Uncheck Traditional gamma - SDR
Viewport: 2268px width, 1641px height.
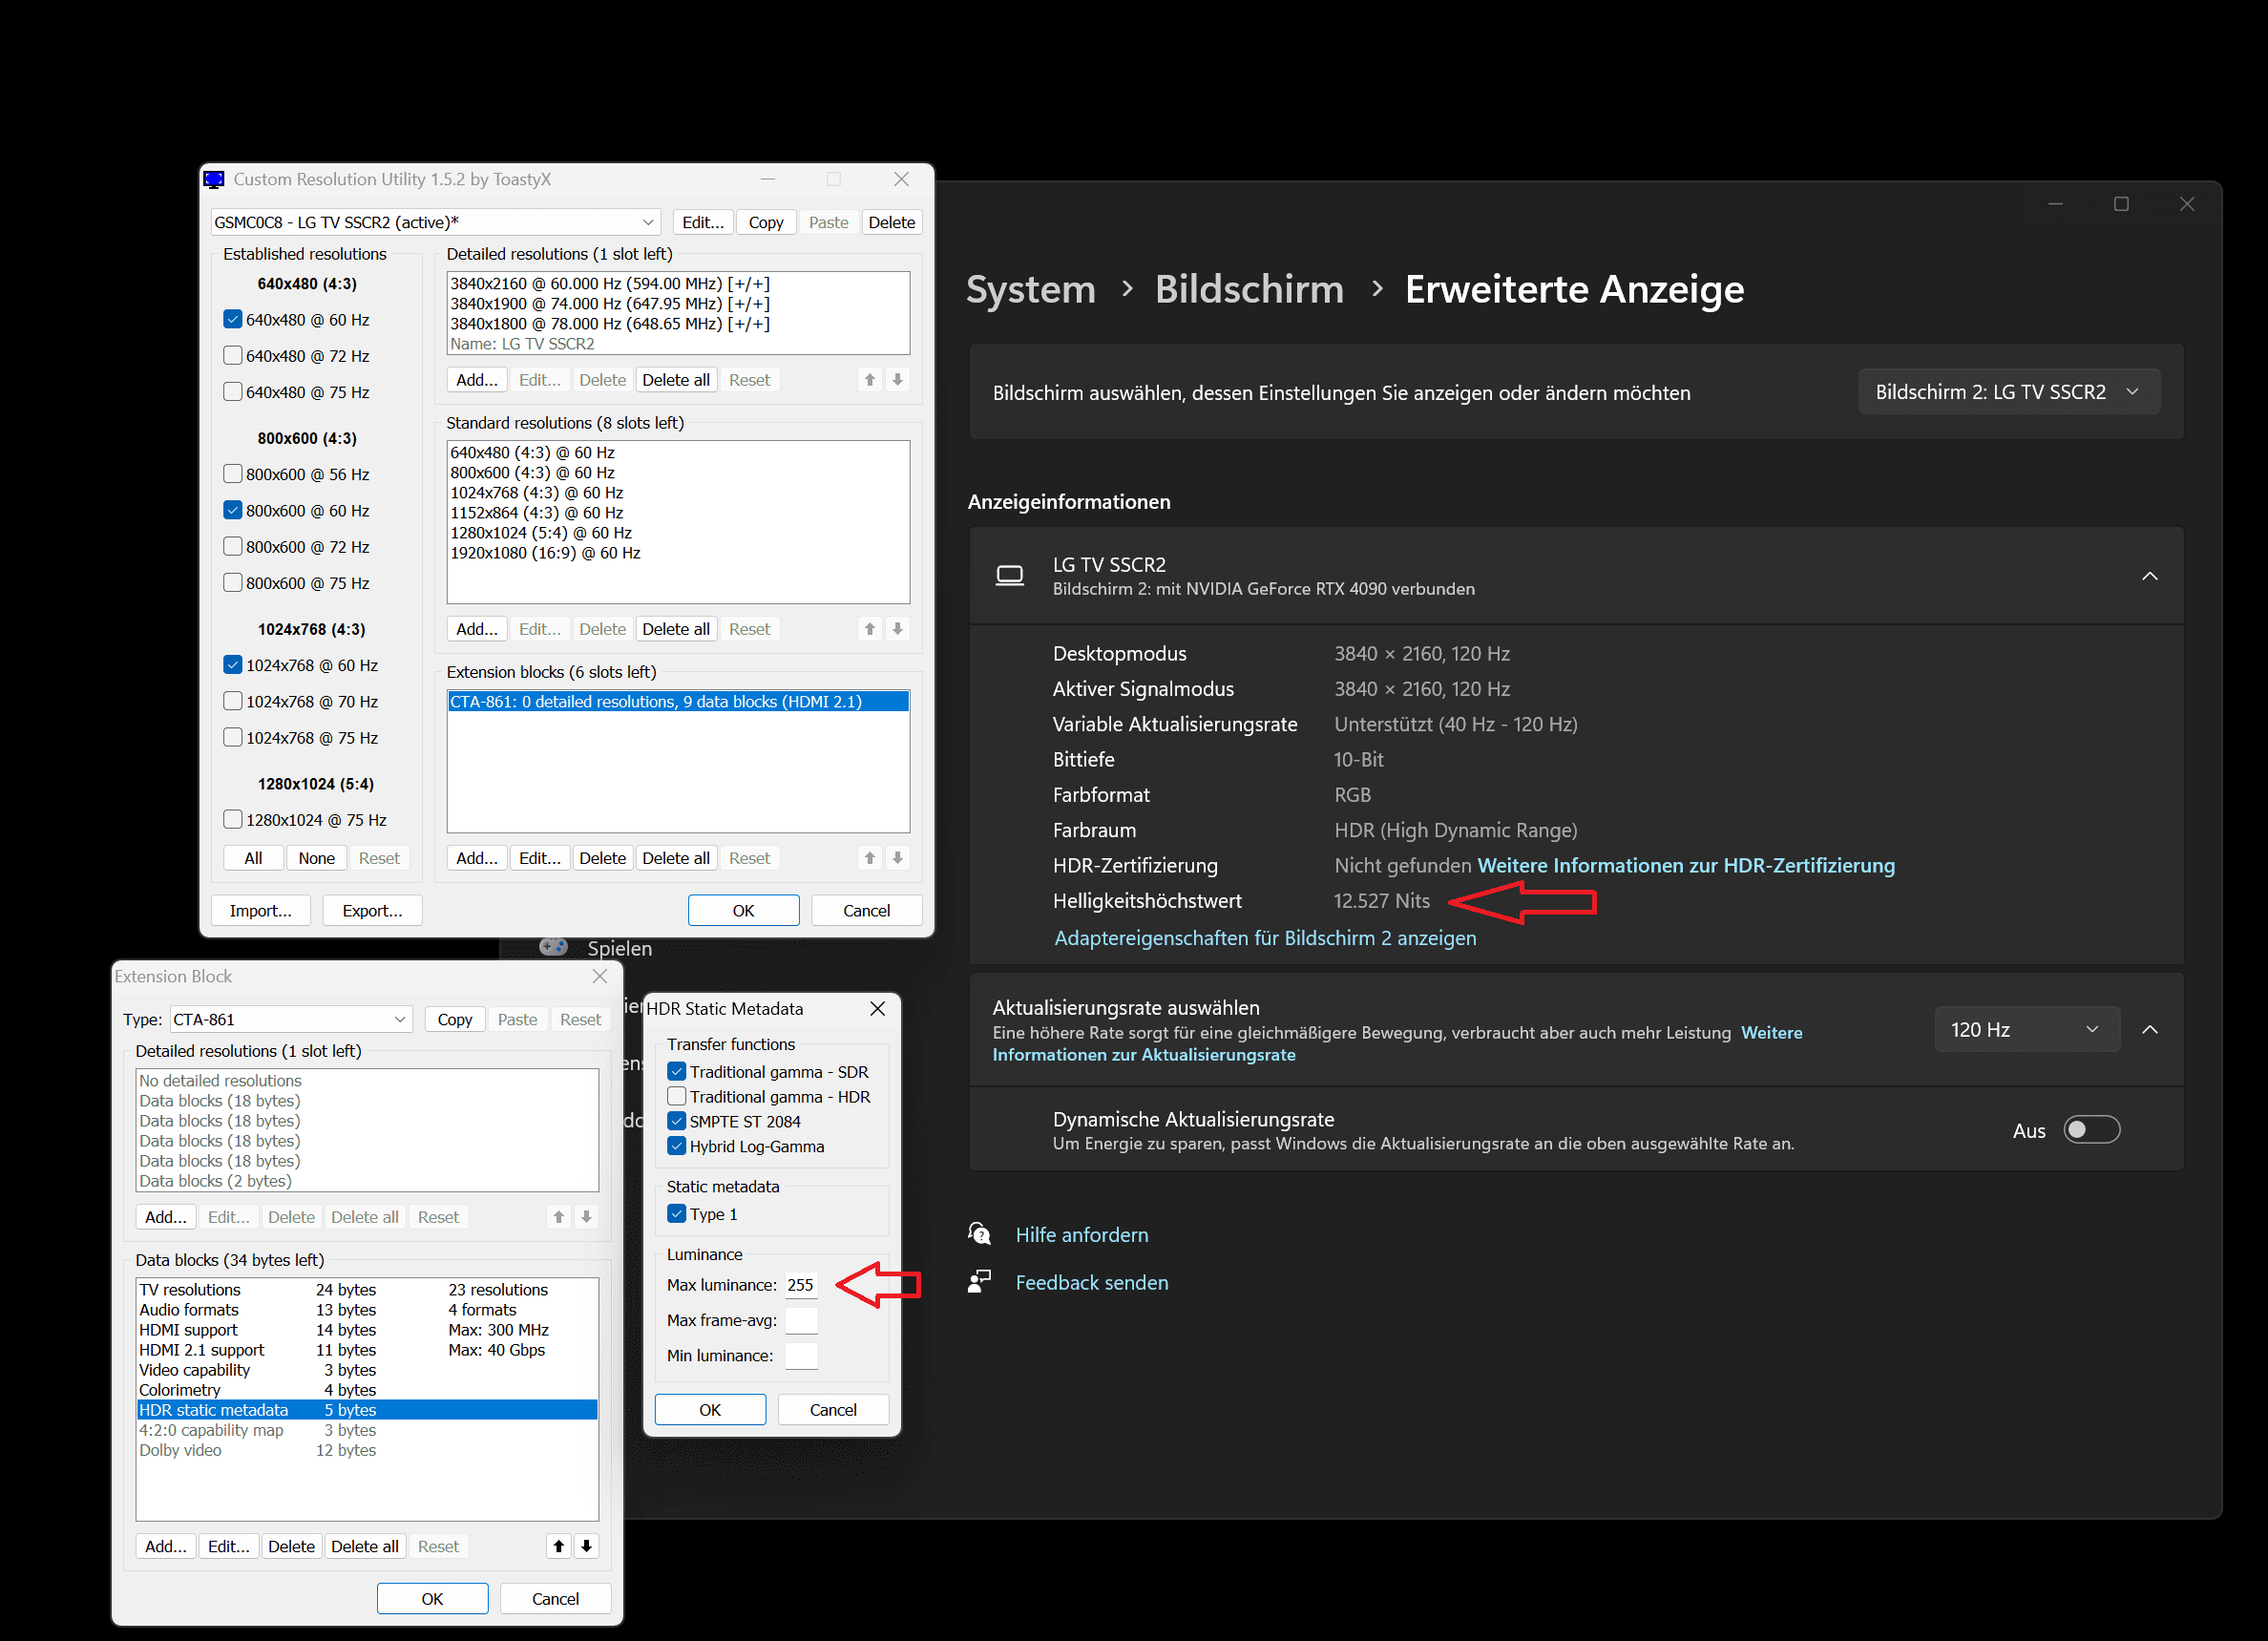[677, 1072]
